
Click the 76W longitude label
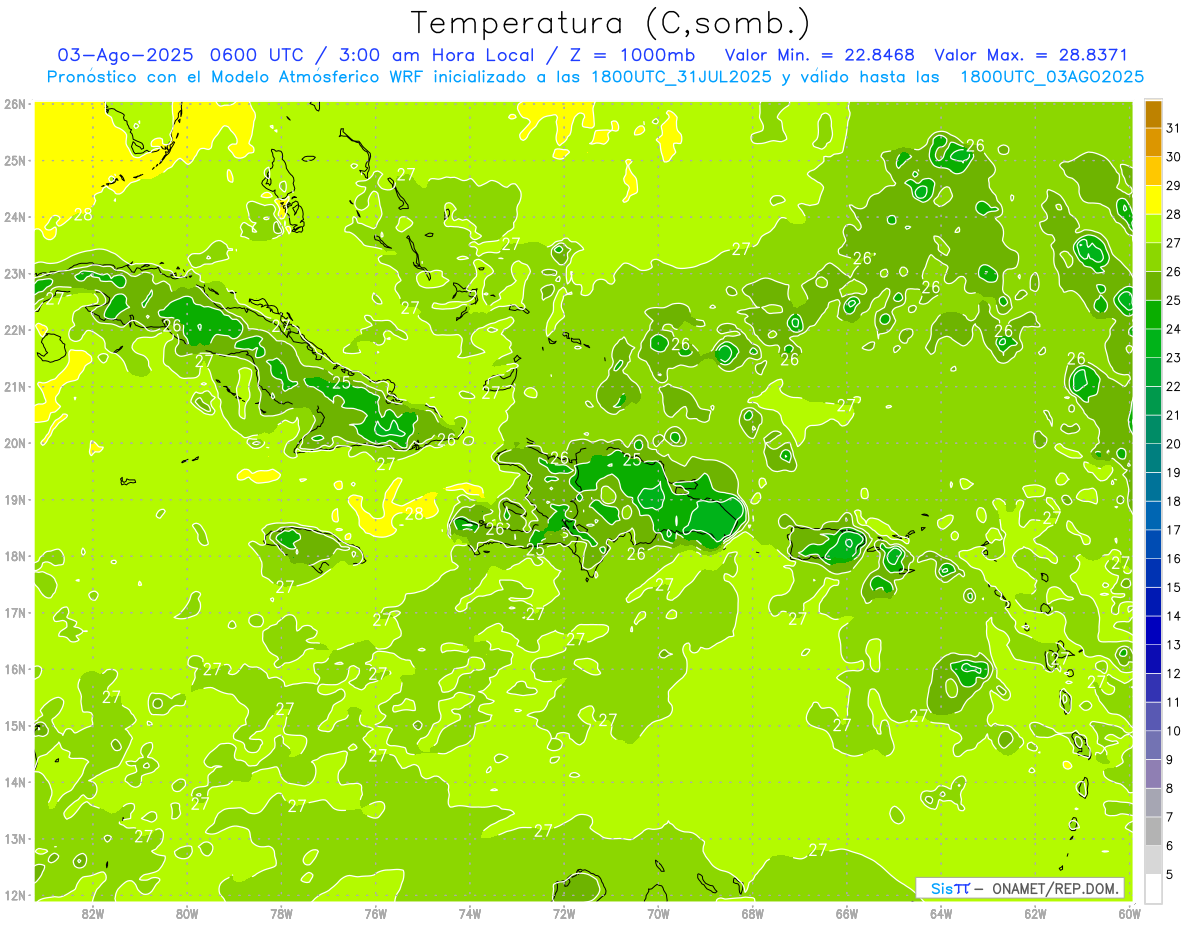(375, 913)
